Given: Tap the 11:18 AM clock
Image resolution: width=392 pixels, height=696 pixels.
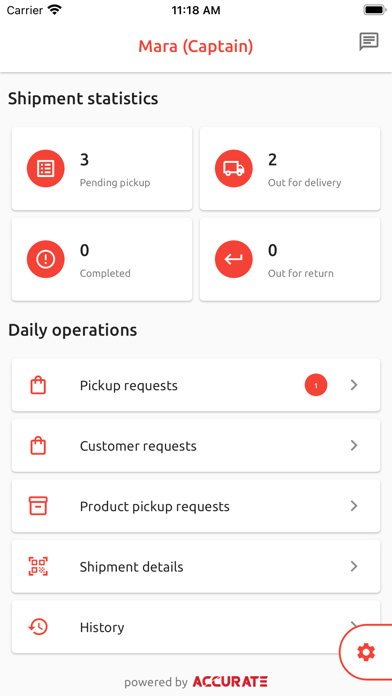Looking at the screenshot, I should 196,11.
